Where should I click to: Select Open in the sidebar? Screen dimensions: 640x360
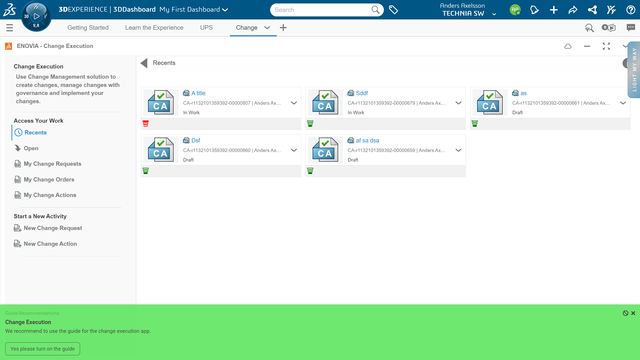coord(31,148)
